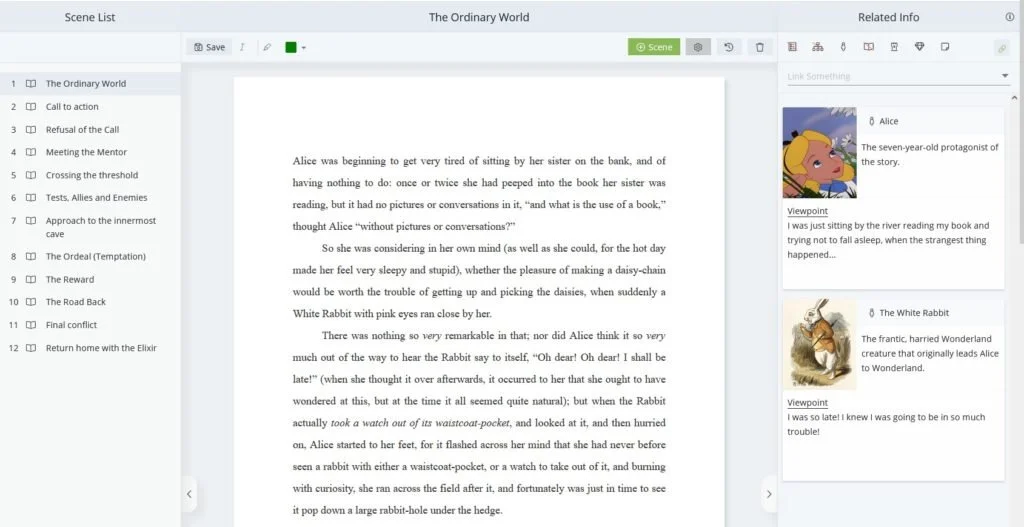Toggle italic text formatting
This screenshot has width=1024, height=527.
(242, 47)
